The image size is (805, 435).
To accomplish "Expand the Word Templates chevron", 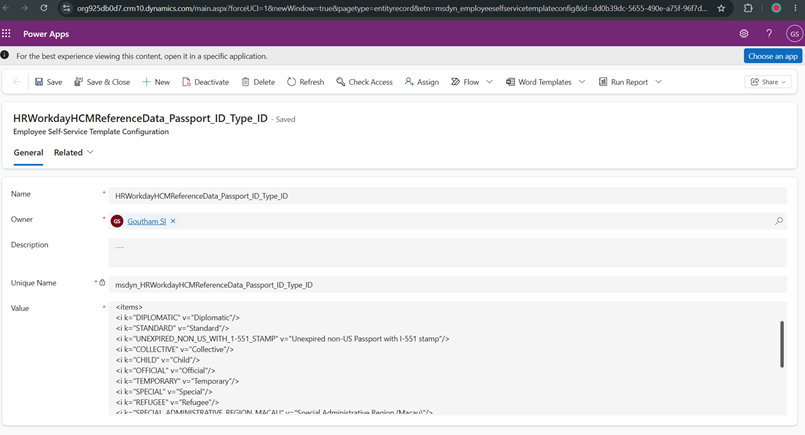I will 582,82.
